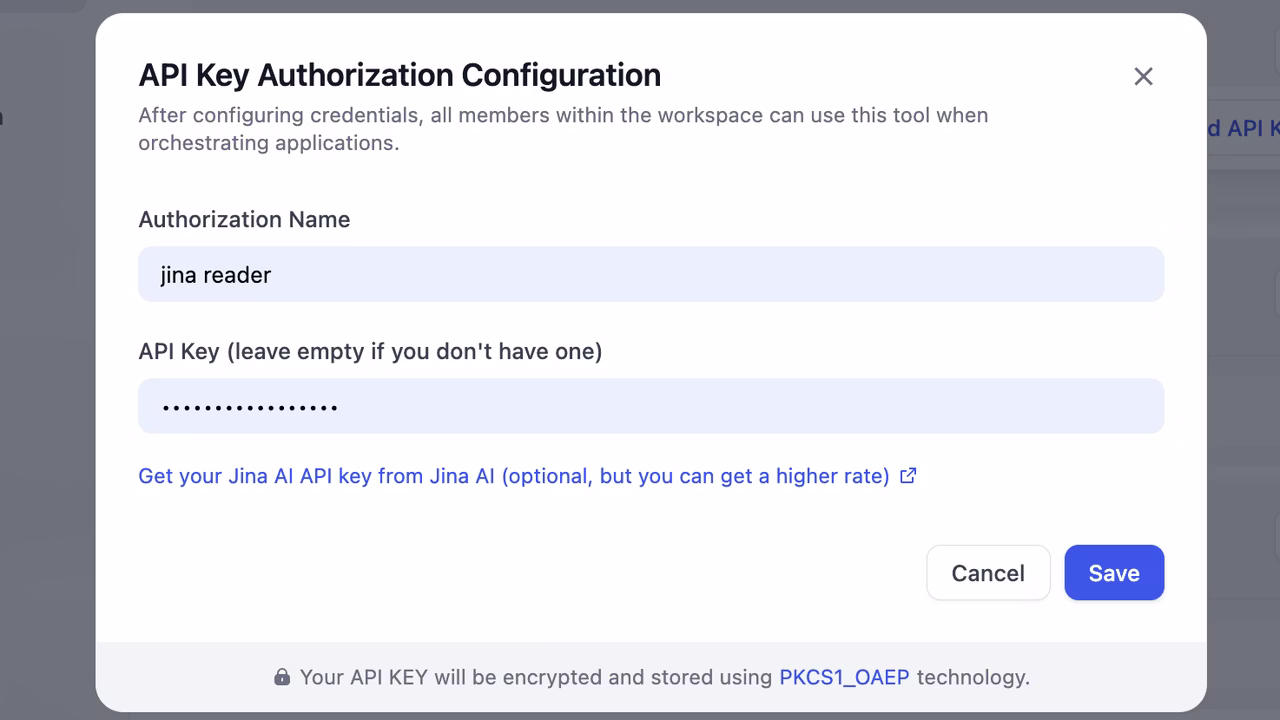Image resolution: width=1280 pixels, height=720 pixels.
Task: Click the API Key leave empty label
Action: coord(371,351)
